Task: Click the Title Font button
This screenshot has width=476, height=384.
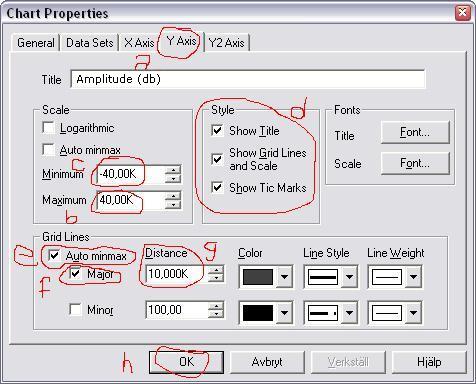Action: [415, 132]
